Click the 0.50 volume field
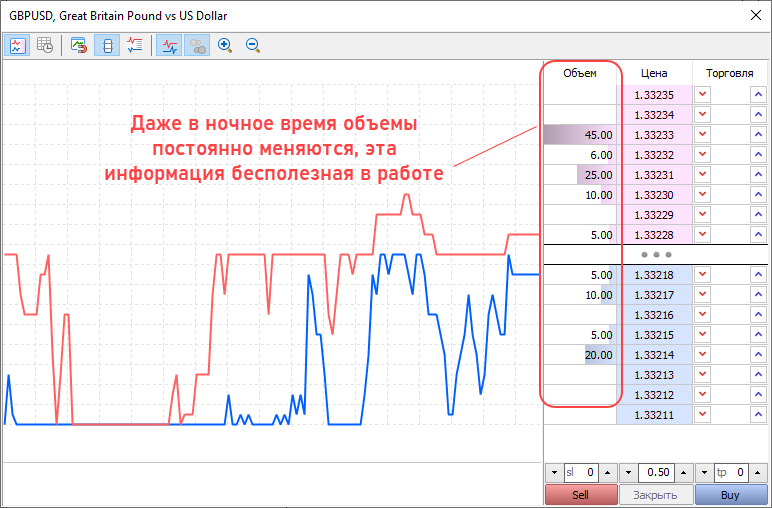Image resolution: width=772 pixels, height=508 pixels. 656,473
